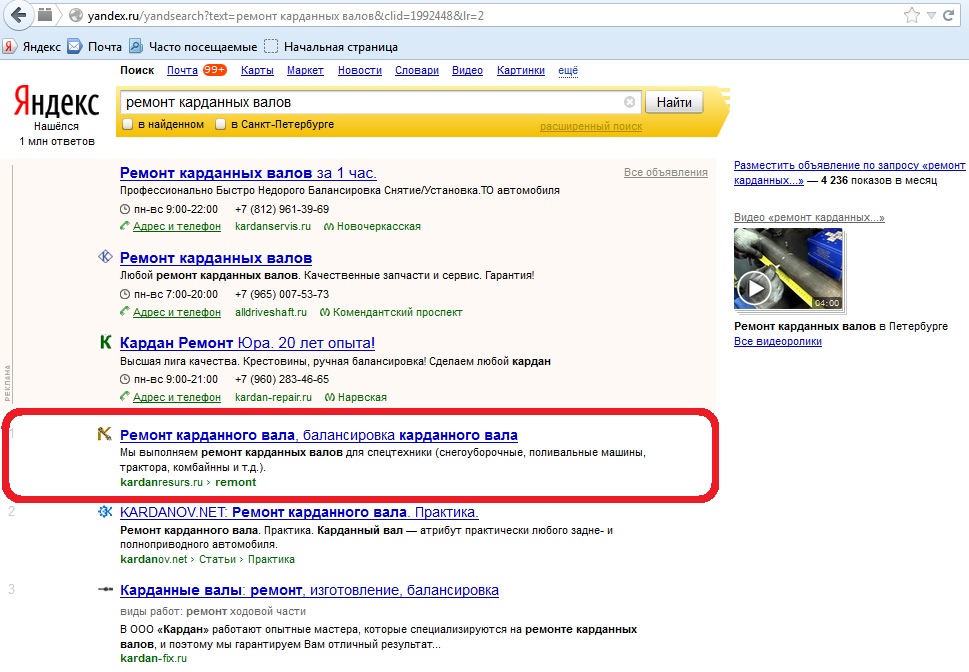
Task: Click the kardan-fix.ru favicon
Action: click(105, 589)
